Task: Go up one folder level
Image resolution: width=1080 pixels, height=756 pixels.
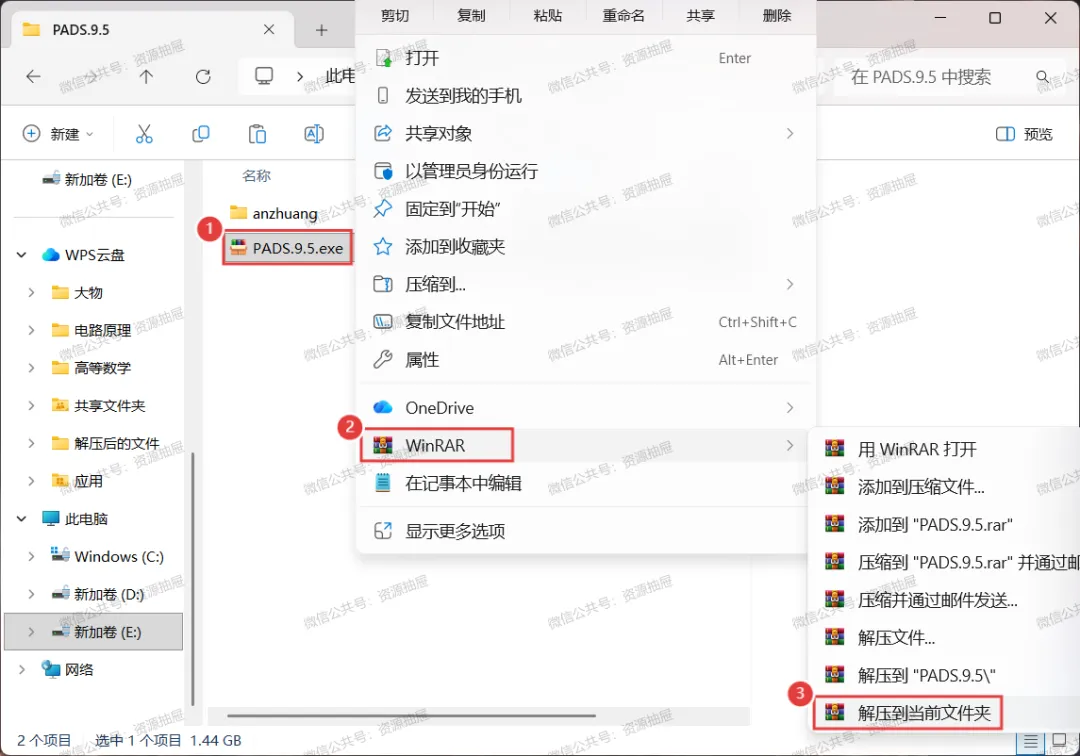Action: click(146, 76)
